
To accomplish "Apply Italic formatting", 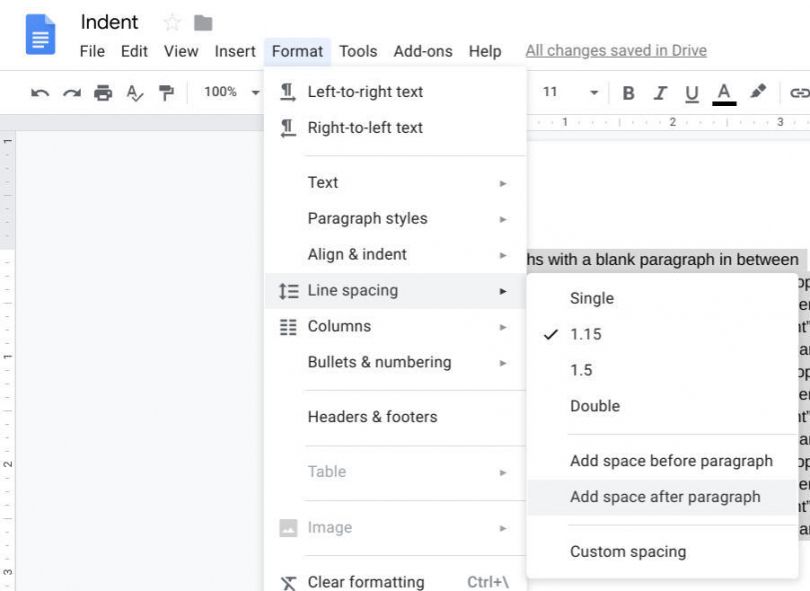I will point(658,93).
